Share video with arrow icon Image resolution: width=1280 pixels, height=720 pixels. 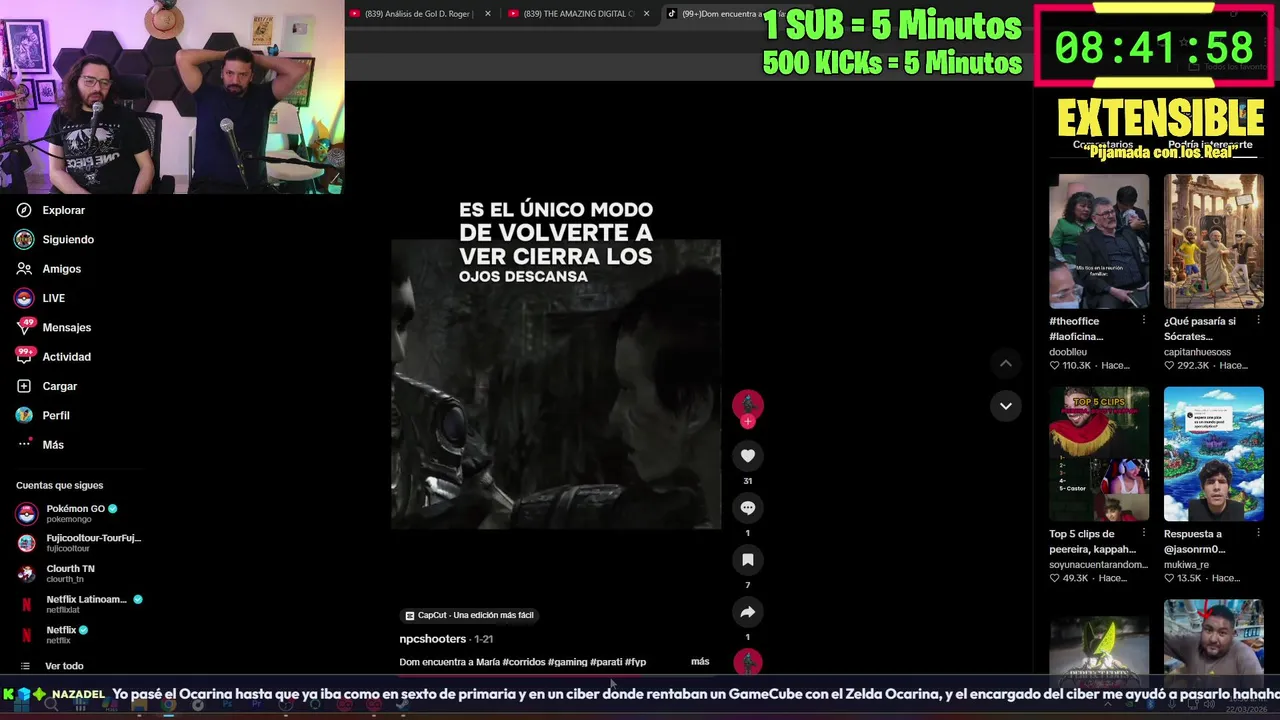pos(747,612)
